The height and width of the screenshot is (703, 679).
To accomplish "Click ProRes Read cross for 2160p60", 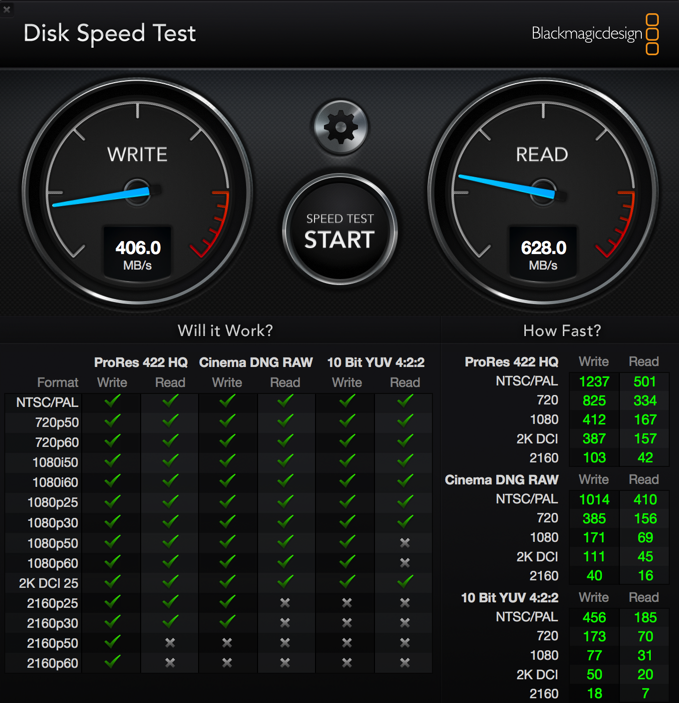I will point(170,663).
